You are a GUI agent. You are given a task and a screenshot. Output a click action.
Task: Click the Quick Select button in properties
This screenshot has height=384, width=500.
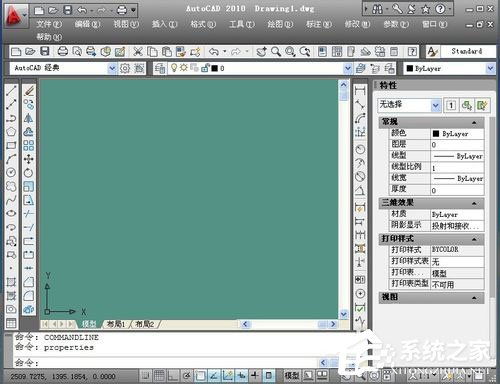483,106
